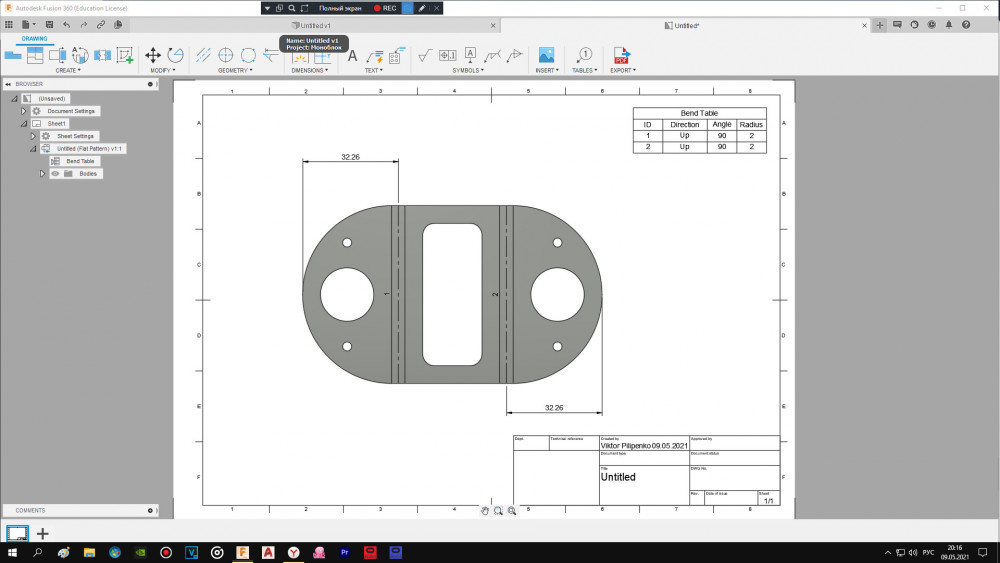
Task: Select the Move tool in Modify group
Action: coord(153,55)
